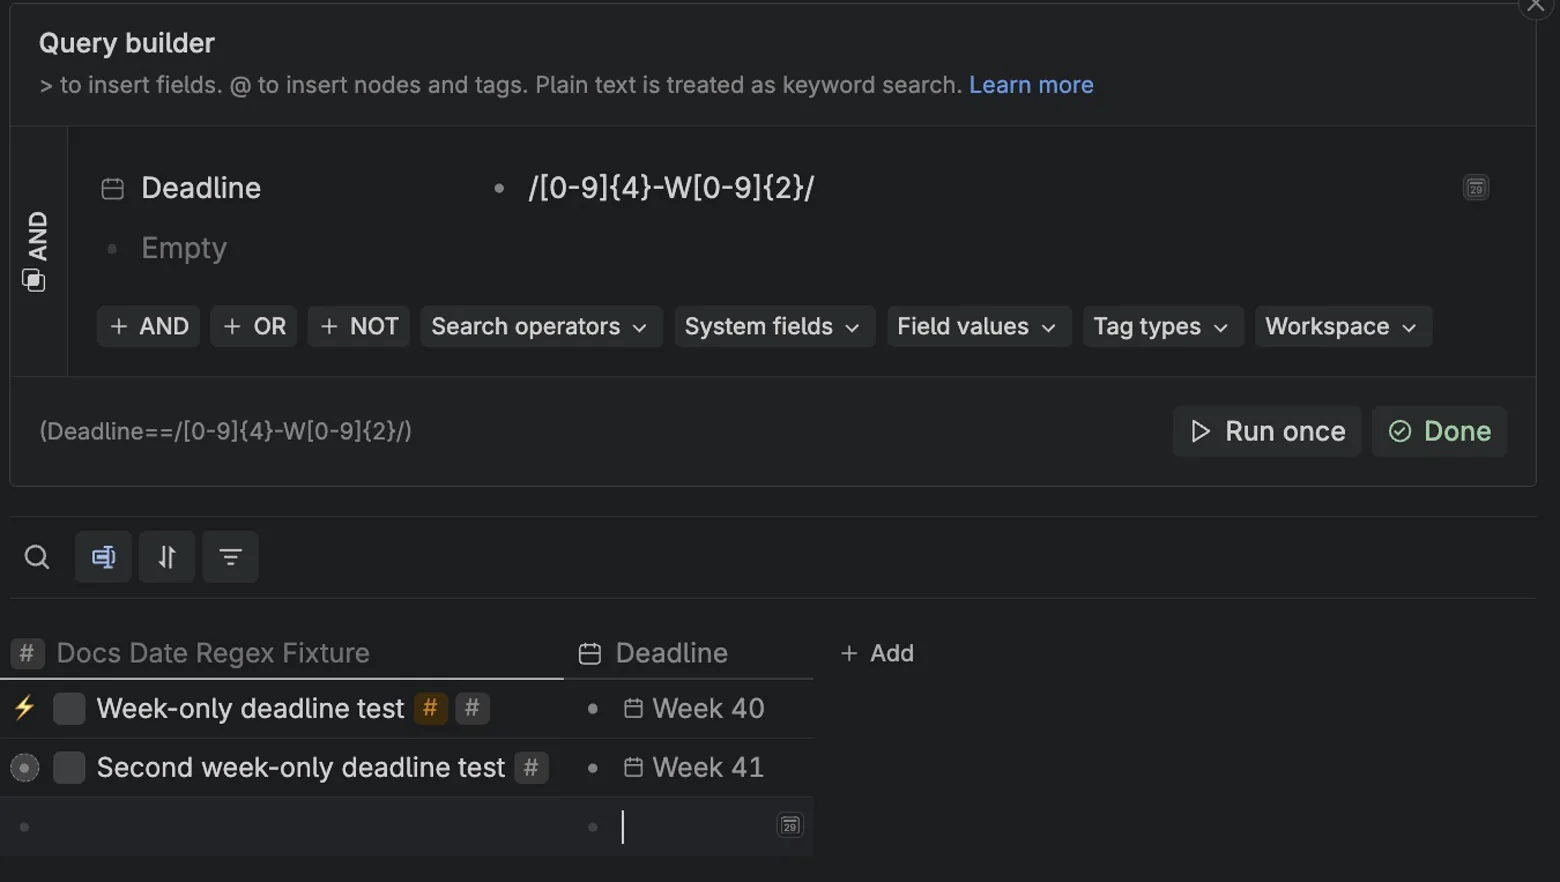
Task: Click the search magnifier icon above the table
Action: coord(37,557)
